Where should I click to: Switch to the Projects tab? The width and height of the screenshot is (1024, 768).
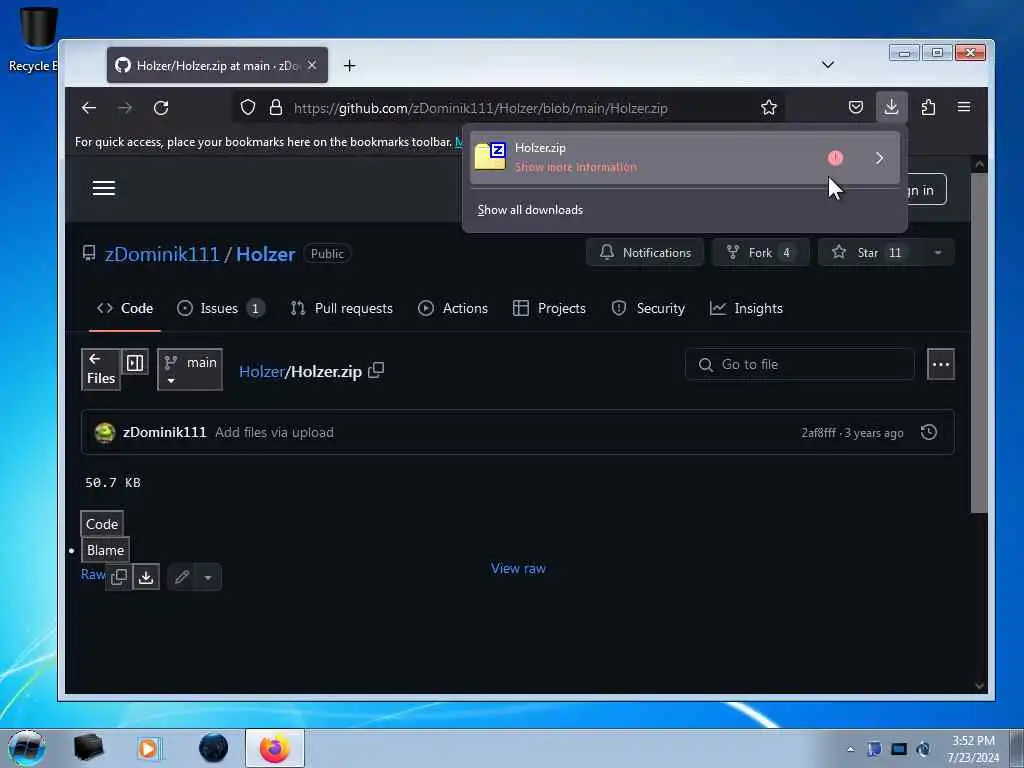(549, 308)
